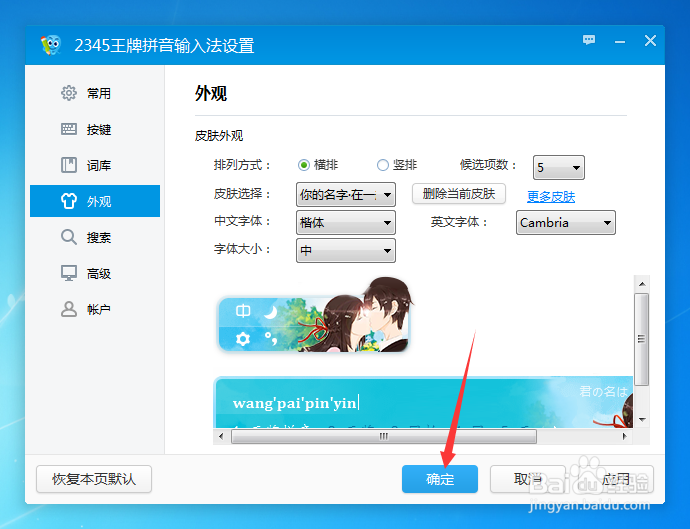690x529 pixels.
Task: Go to the 搜索 settings tab
Action: click(x=95, y=237)
